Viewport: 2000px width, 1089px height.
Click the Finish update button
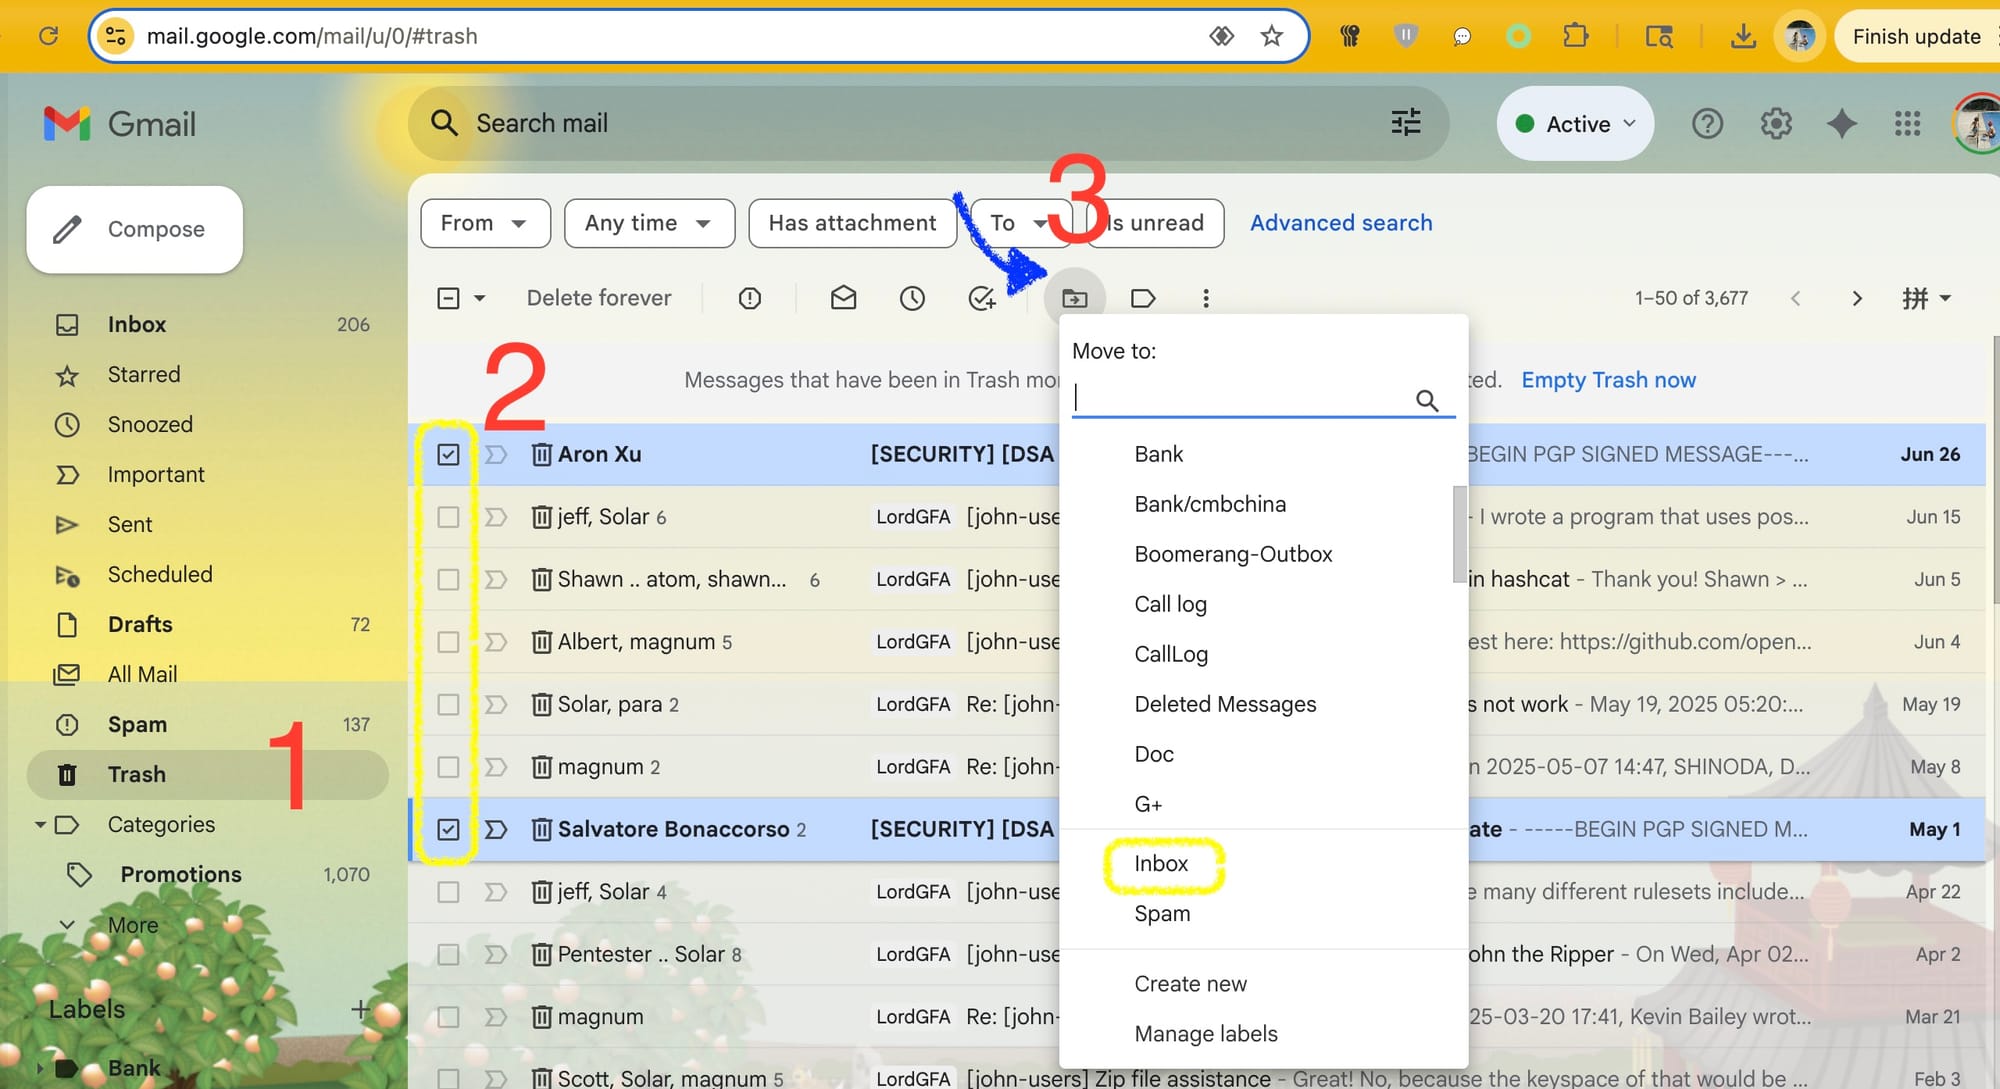[1916, 36]
